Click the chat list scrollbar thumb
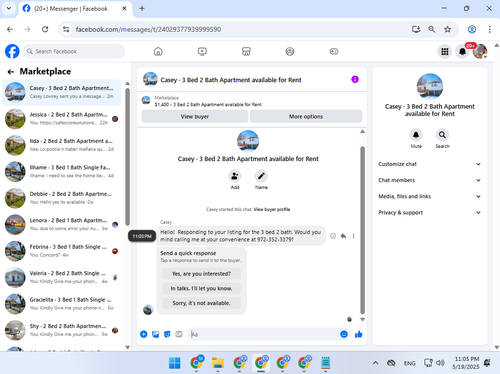The image size is (500, 374). tap(127, 157)
